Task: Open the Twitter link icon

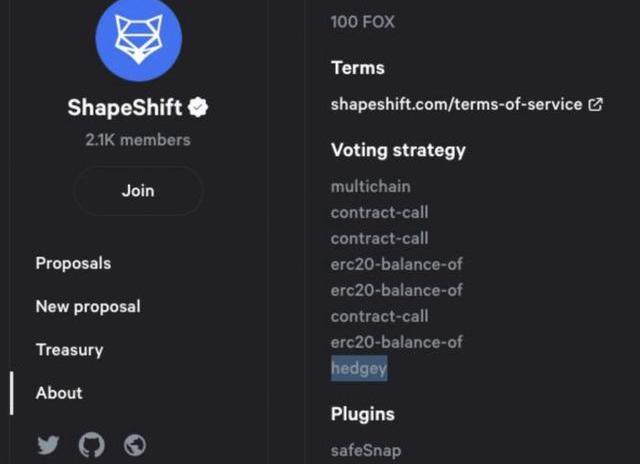Action: (x=48, y=445)
